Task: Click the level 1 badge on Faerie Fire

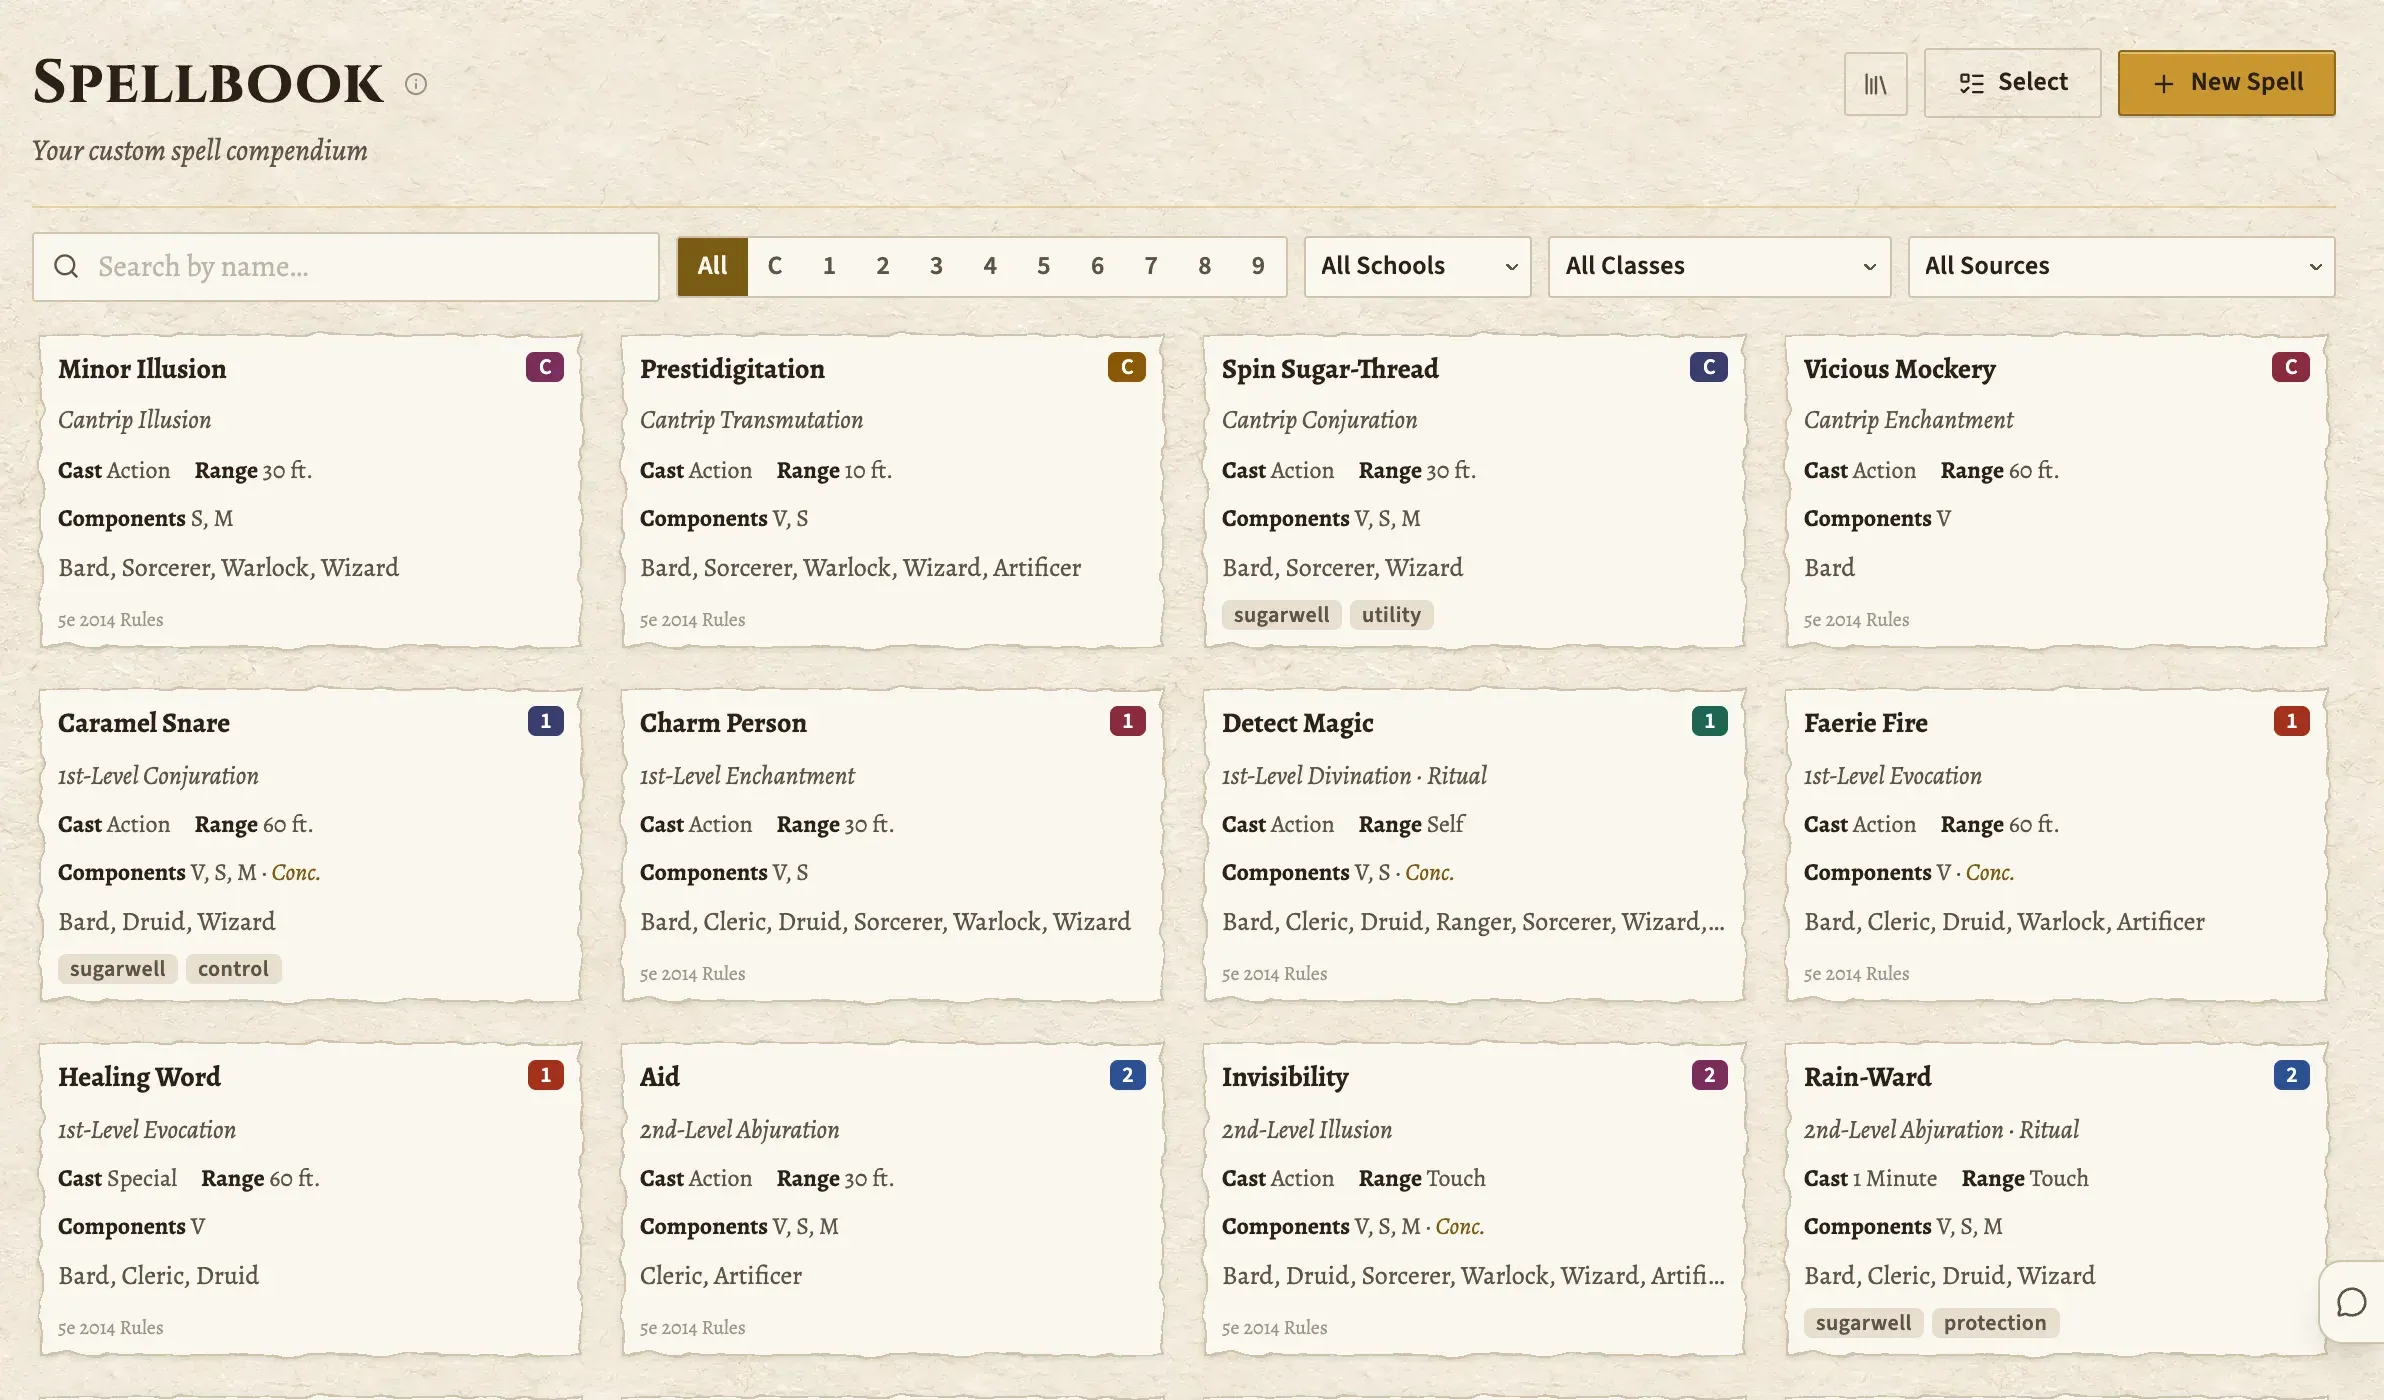Action: [2292, 721]
